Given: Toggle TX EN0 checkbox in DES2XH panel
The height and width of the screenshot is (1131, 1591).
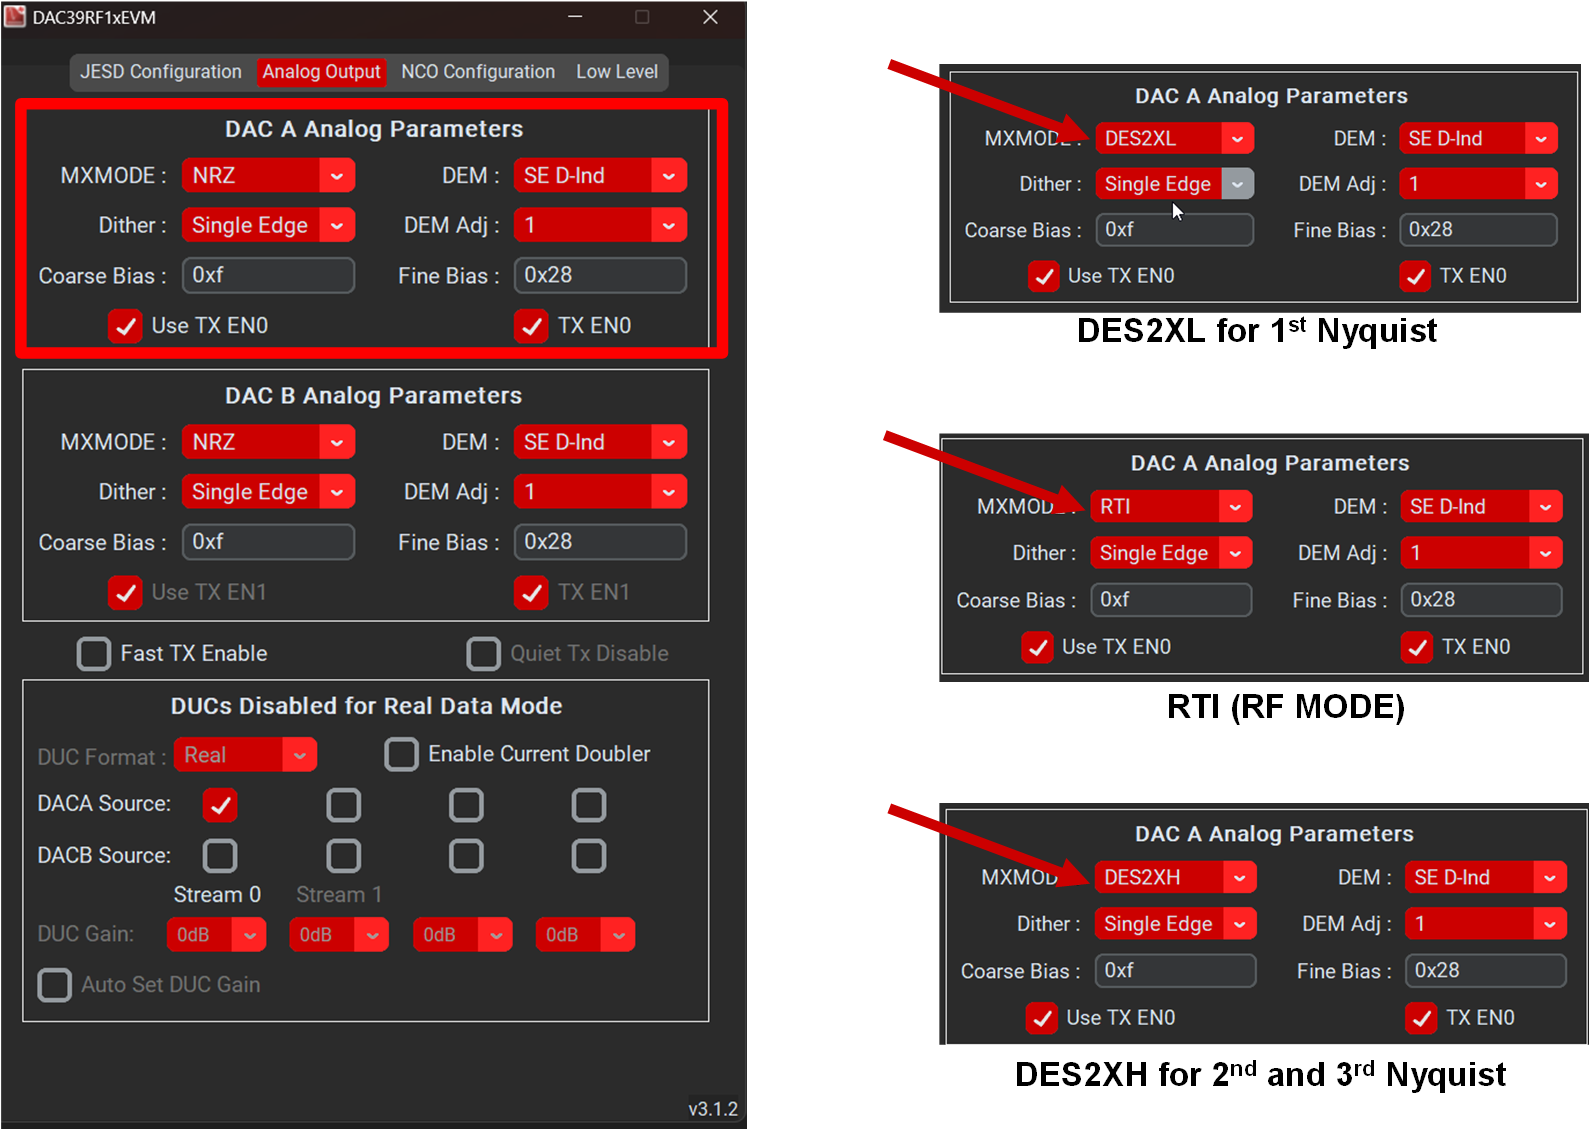Looking at the screenshot, I should point(1421,1018).
